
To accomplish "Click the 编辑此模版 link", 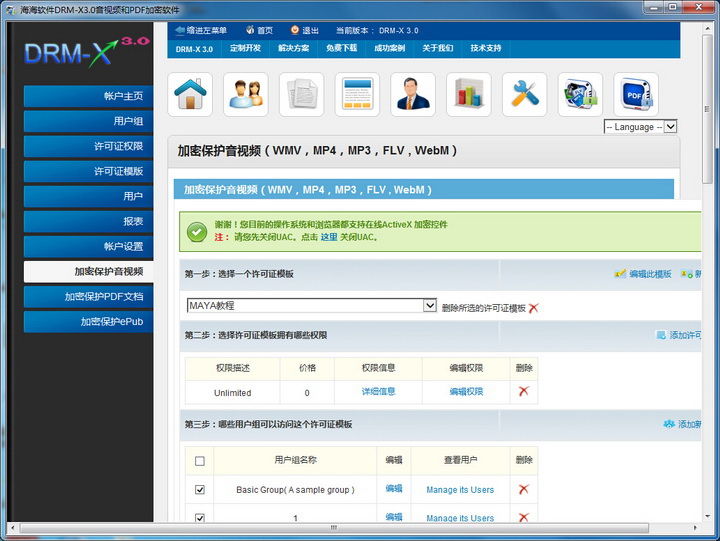I will [x=650, y=274].
